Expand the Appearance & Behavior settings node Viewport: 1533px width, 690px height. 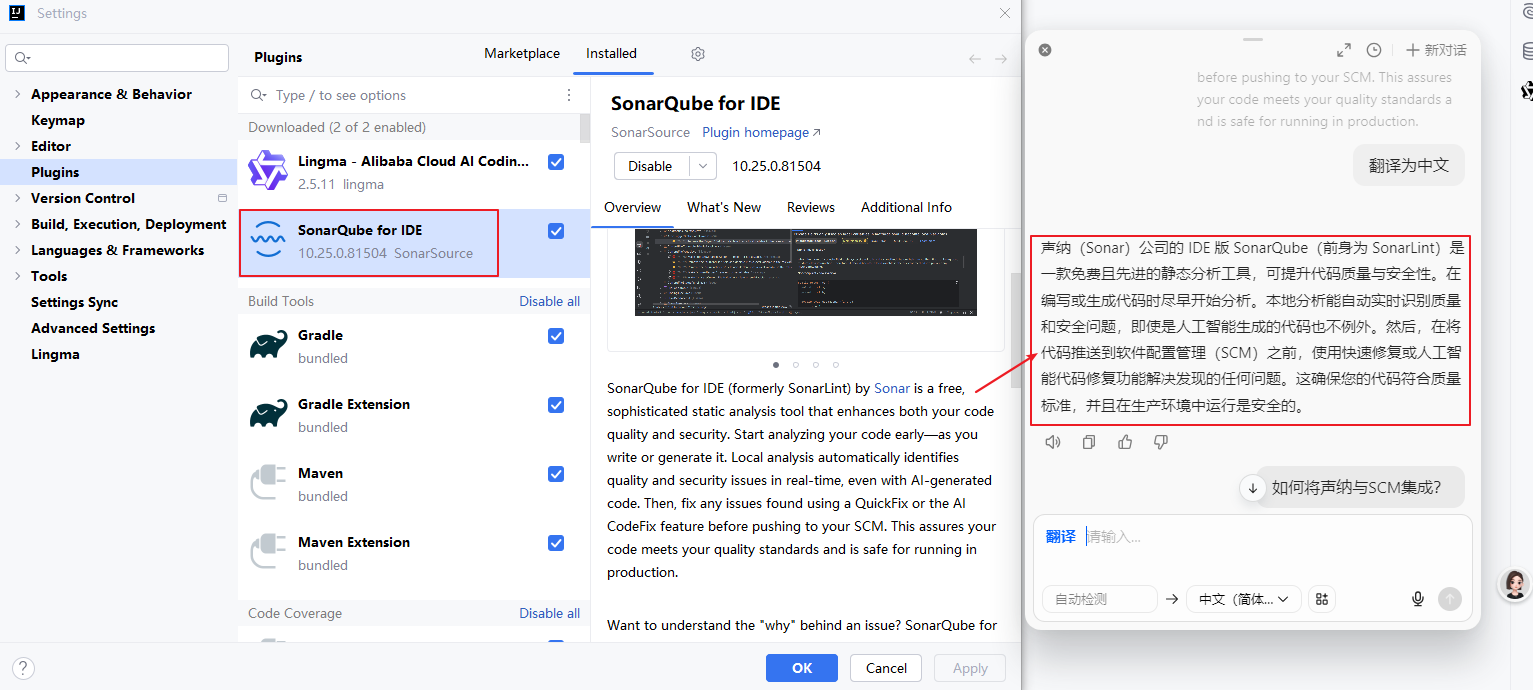click(x=17, y=94)
